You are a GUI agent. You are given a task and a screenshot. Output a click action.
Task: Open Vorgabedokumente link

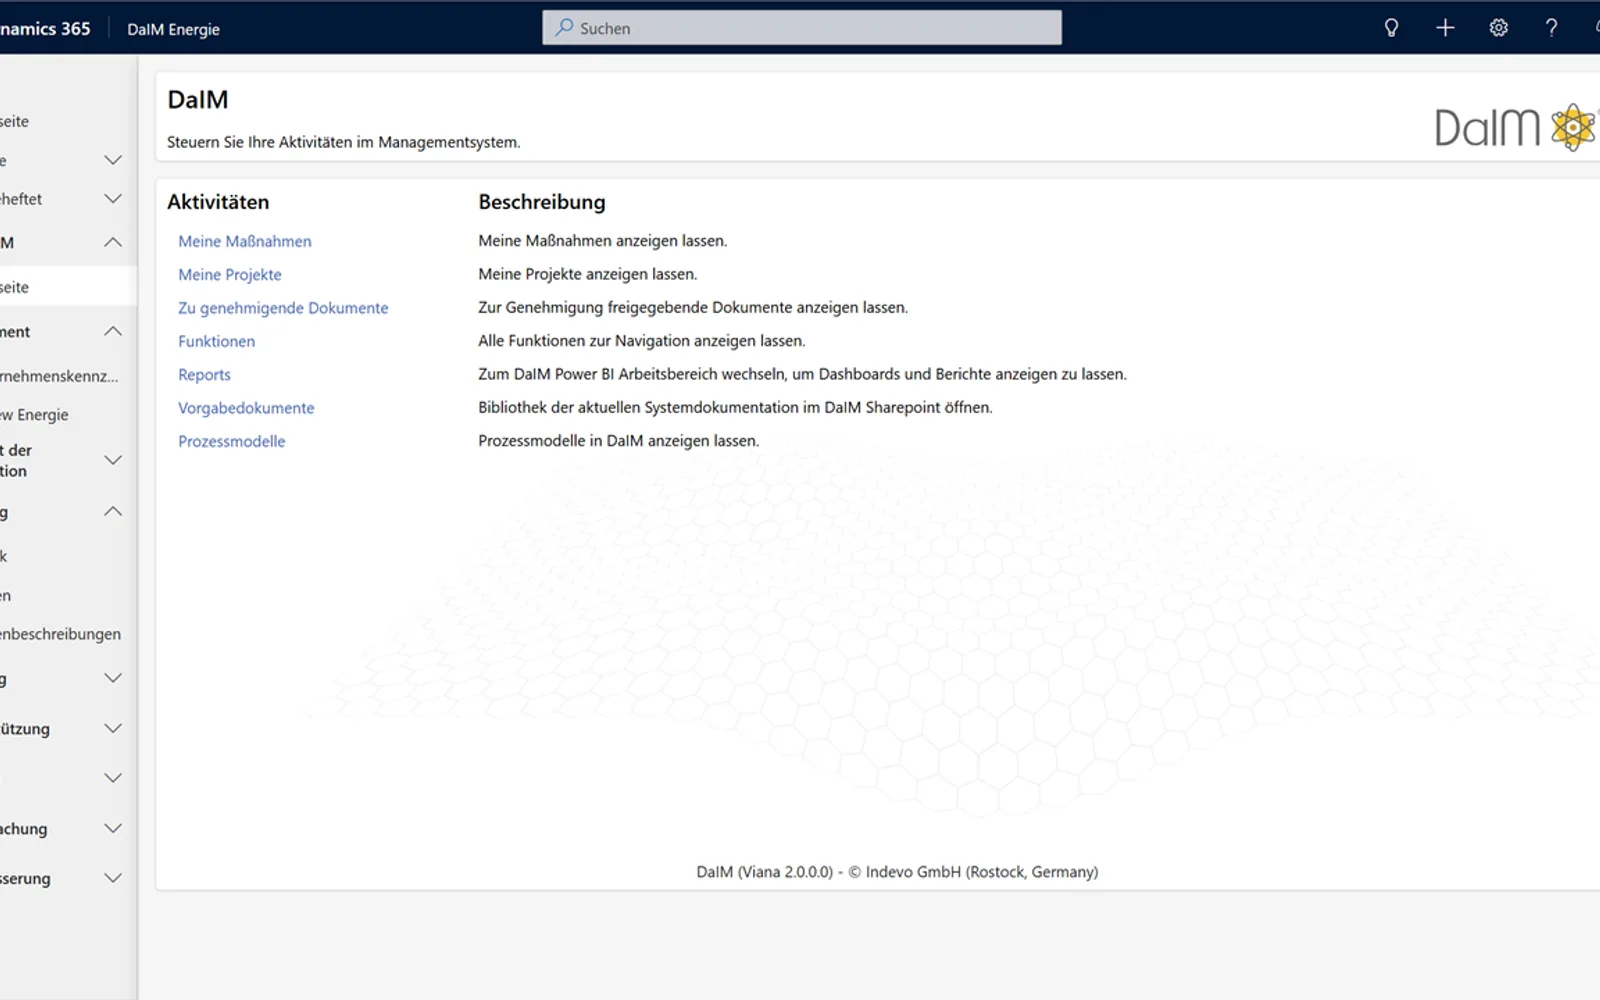click(246, 408)
